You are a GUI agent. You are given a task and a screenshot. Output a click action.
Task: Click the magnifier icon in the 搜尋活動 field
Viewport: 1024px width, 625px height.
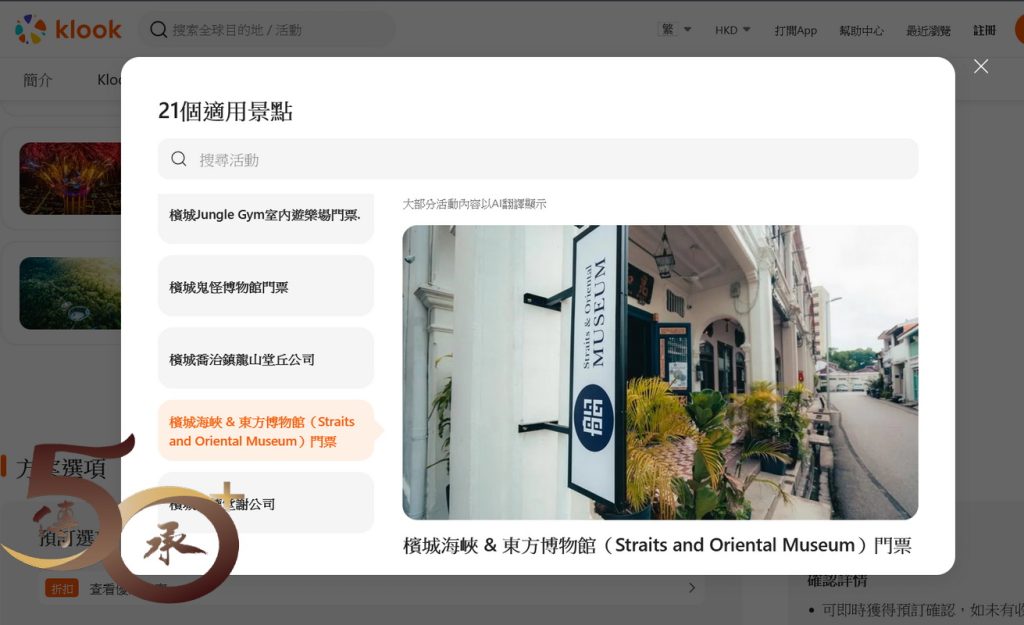tap(179, 159)
